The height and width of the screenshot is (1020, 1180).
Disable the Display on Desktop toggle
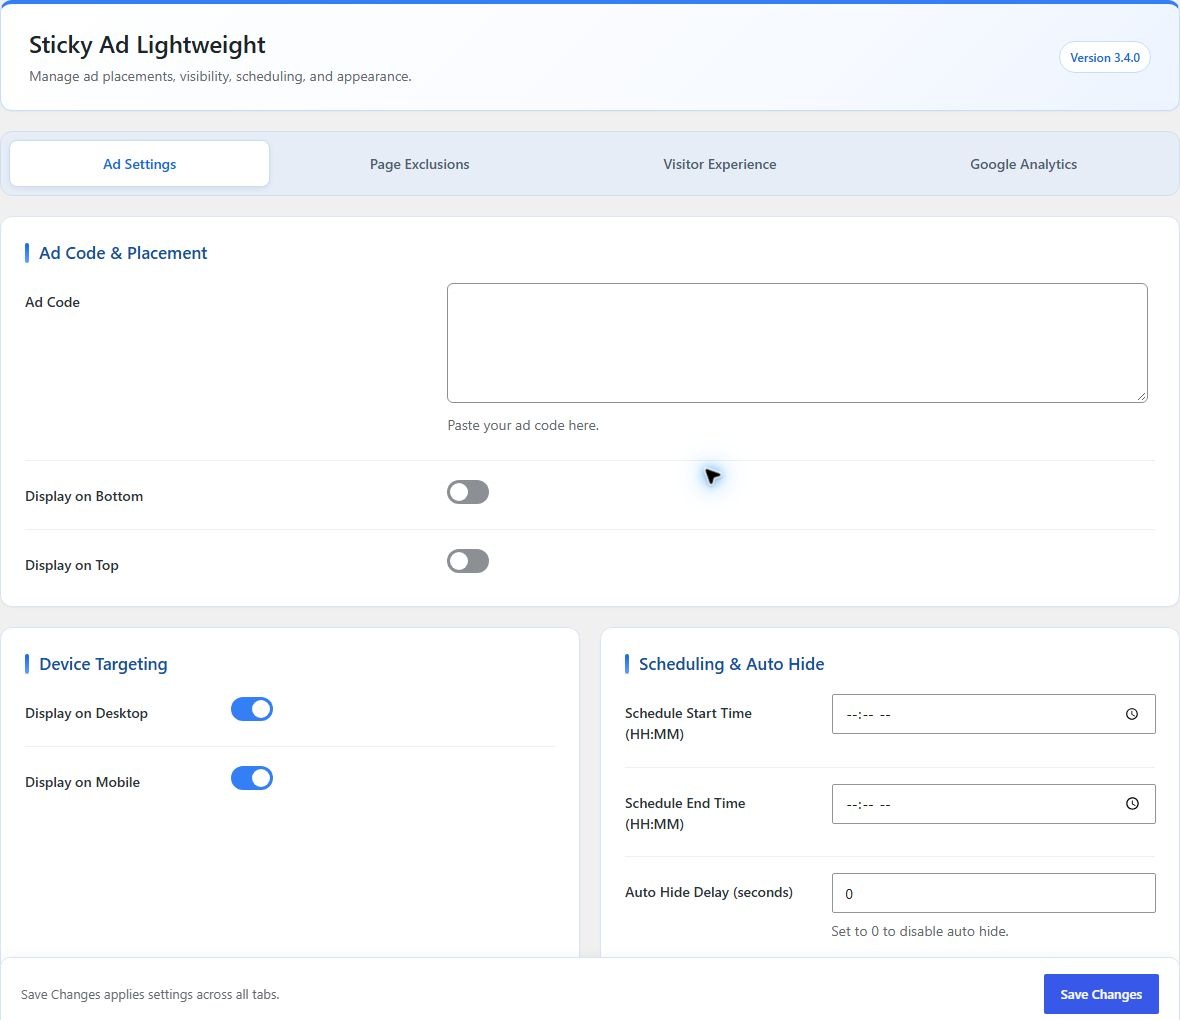pos(251,709)
